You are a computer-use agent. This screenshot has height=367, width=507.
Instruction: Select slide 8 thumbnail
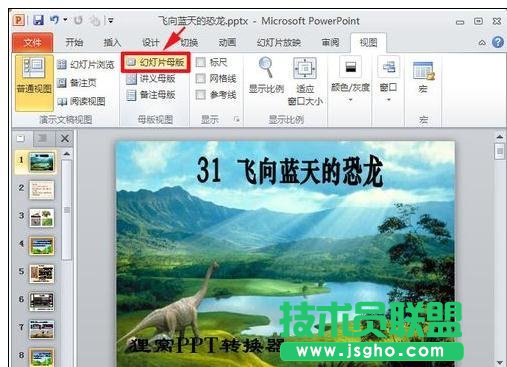42,357
